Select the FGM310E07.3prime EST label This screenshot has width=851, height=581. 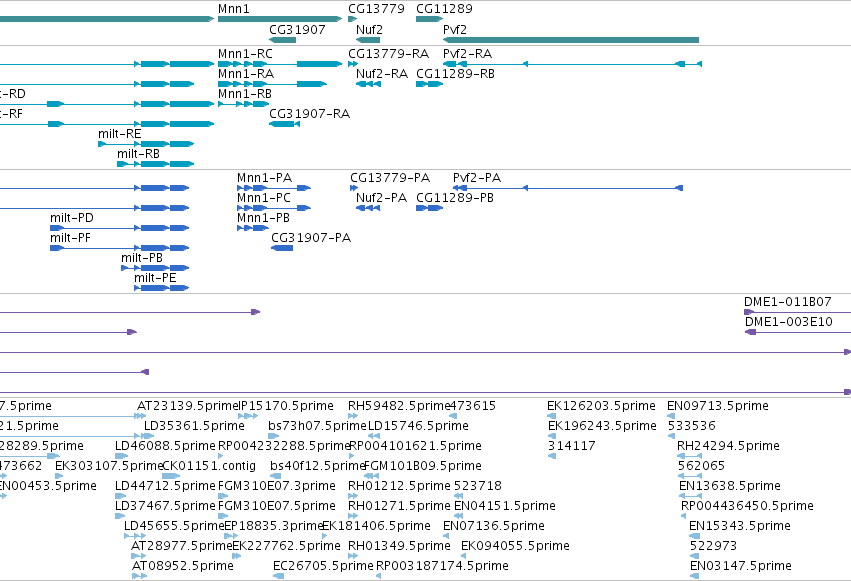pyautogui.click(x=277, y=486)
